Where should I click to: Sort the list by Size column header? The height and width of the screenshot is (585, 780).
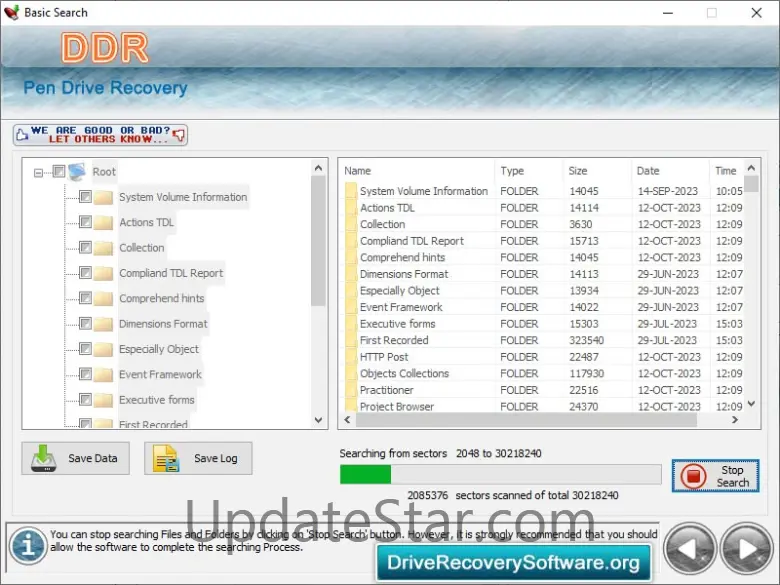click(x=597, y=171)
